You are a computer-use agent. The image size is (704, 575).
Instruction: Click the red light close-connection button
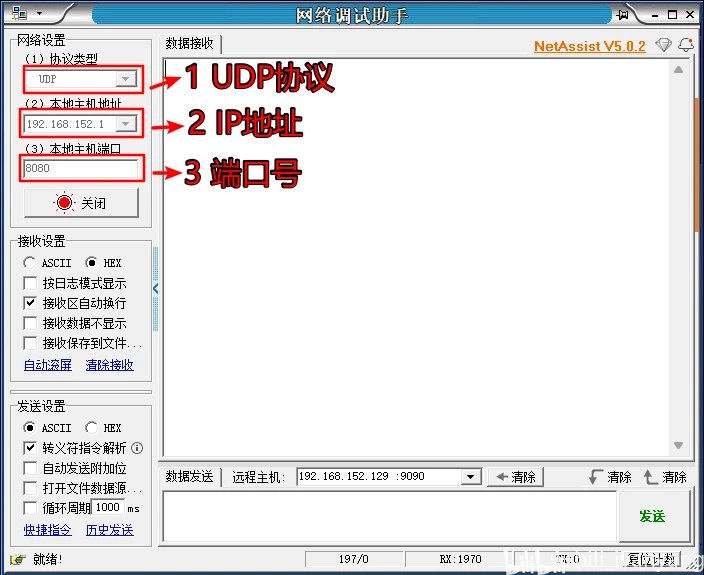click(81, 203)
